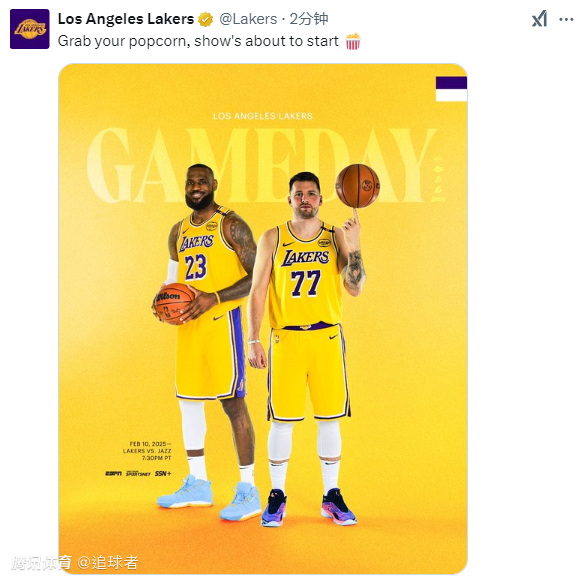Open the Lakers profile avatar

pos(30,29)
